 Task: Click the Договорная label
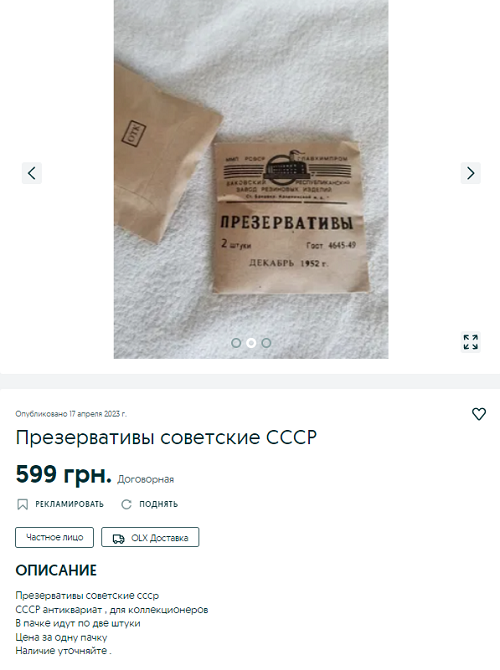coord(146,479)
